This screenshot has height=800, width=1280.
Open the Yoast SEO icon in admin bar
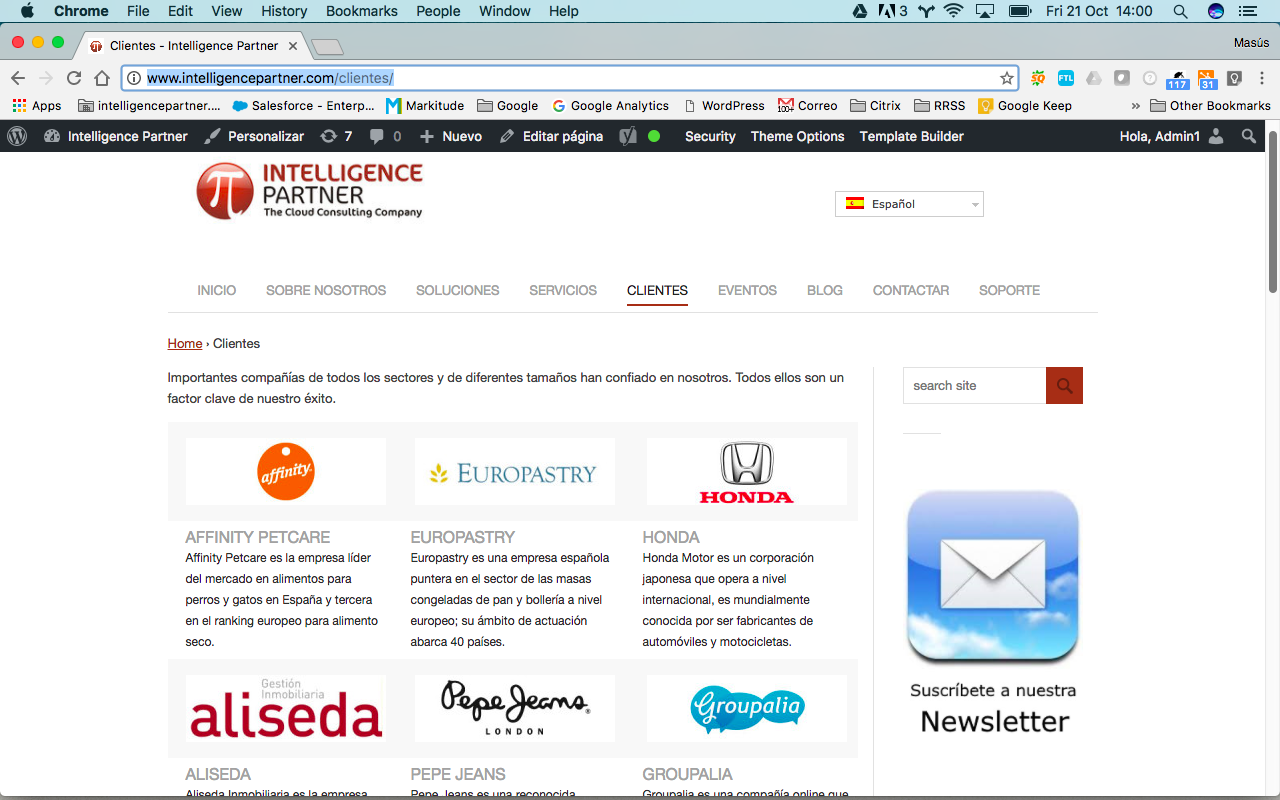pyautogui.click(x=628, y=136)
